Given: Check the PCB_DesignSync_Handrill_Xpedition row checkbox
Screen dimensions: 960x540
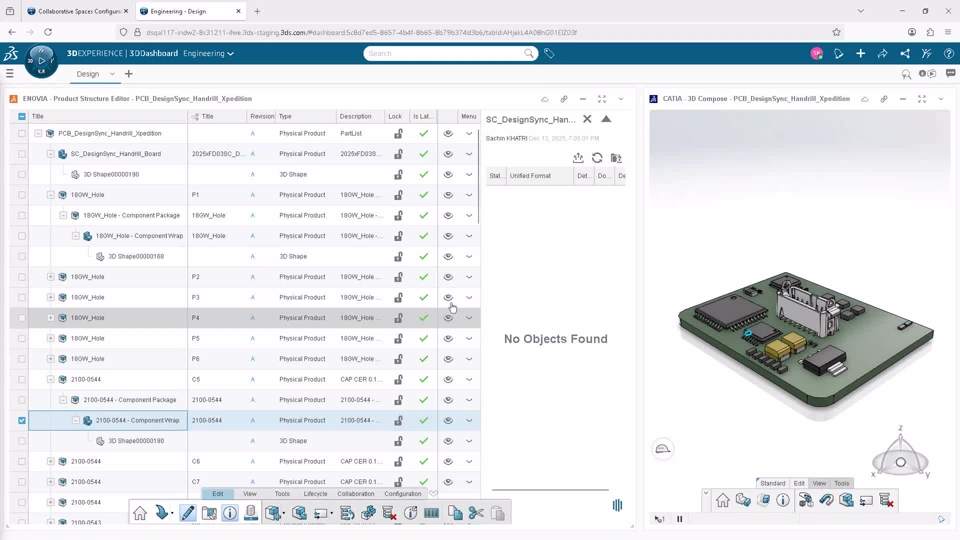Looking at the screenshot, I should click(22, 133).
